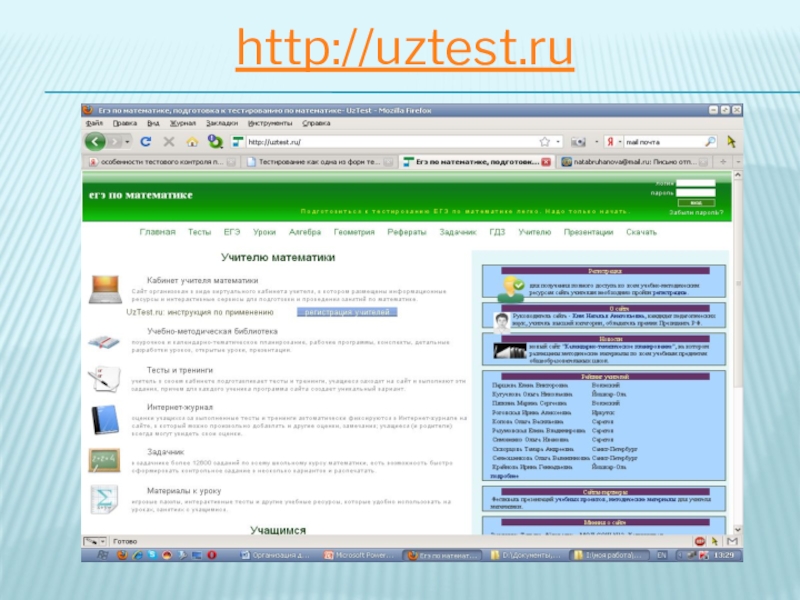Open the search engine selector dropdown
Screen dimensions: 800x600
620,142
